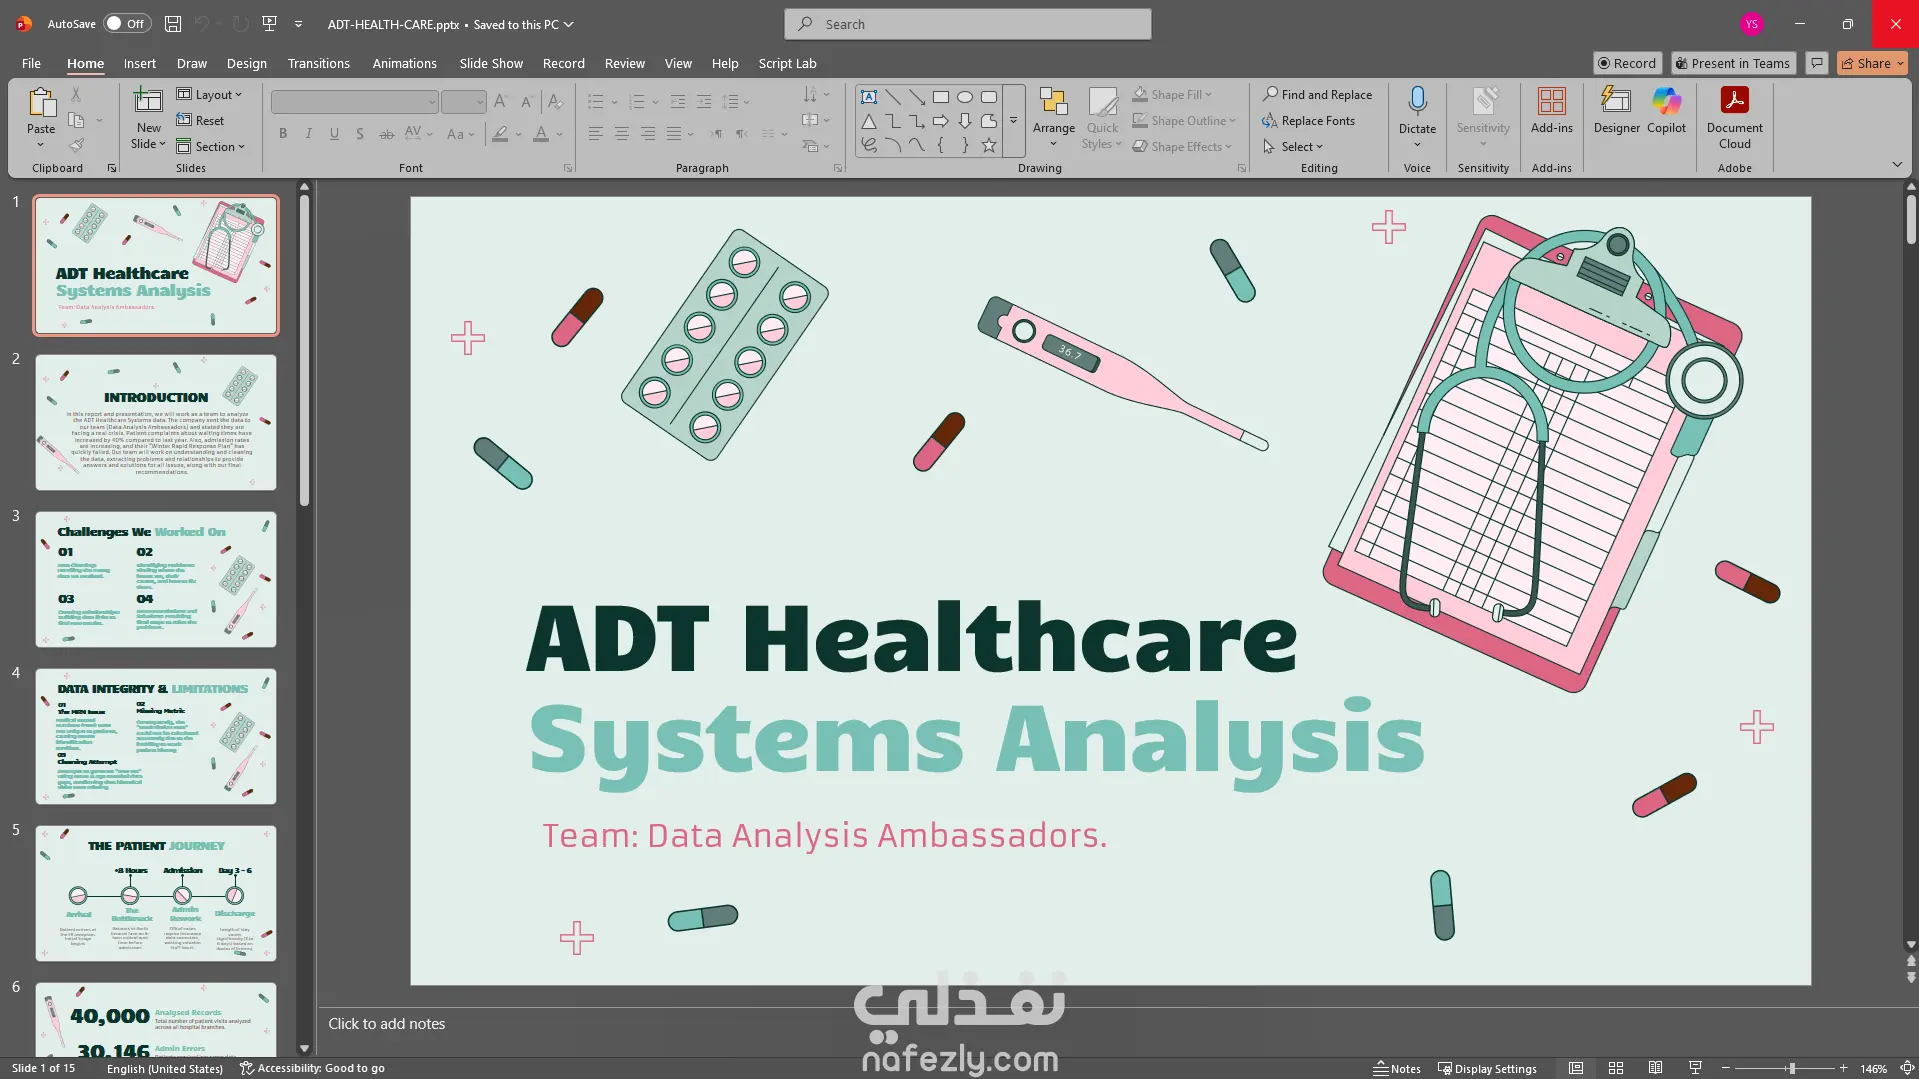The image size is (1919, 1079).
Task: Check Accessibility: Good to go status
Action: tap(312, 1068)
